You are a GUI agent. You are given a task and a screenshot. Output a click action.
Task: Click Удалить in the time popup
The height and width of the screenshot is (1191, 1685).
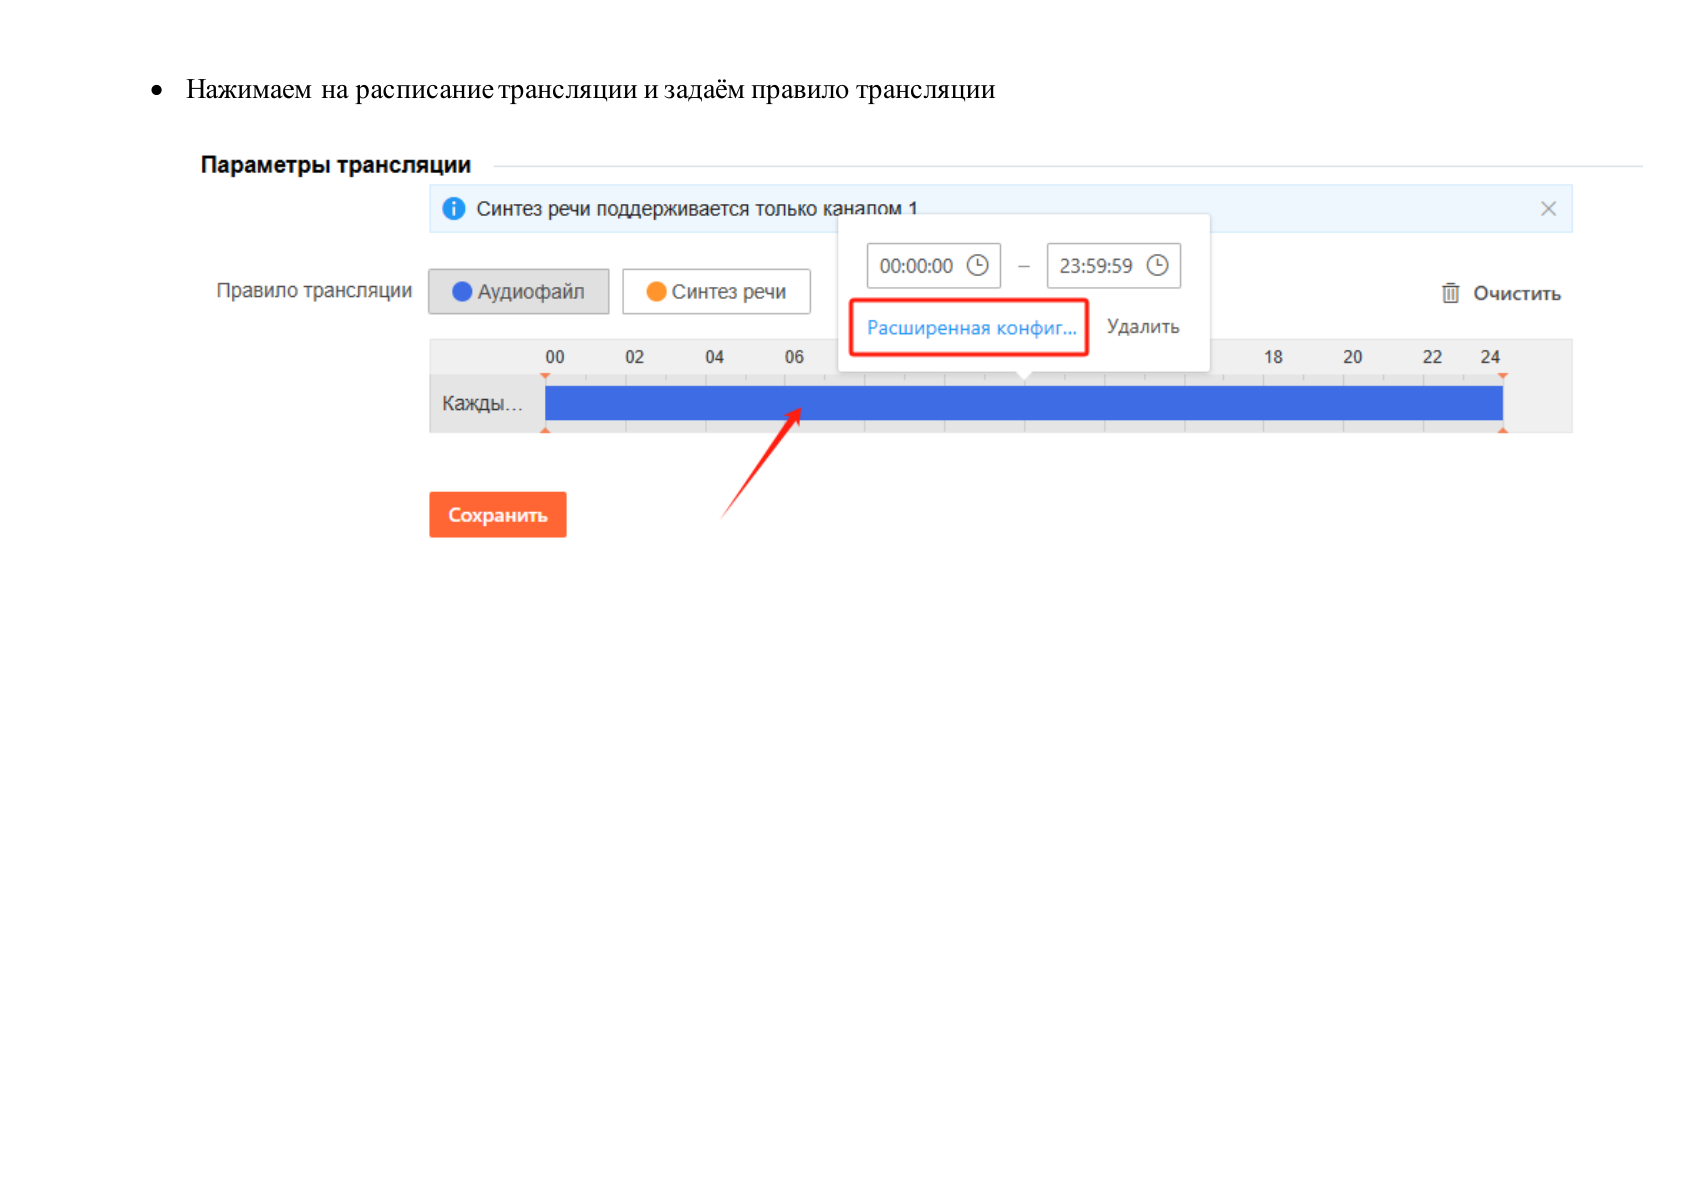1143,327
